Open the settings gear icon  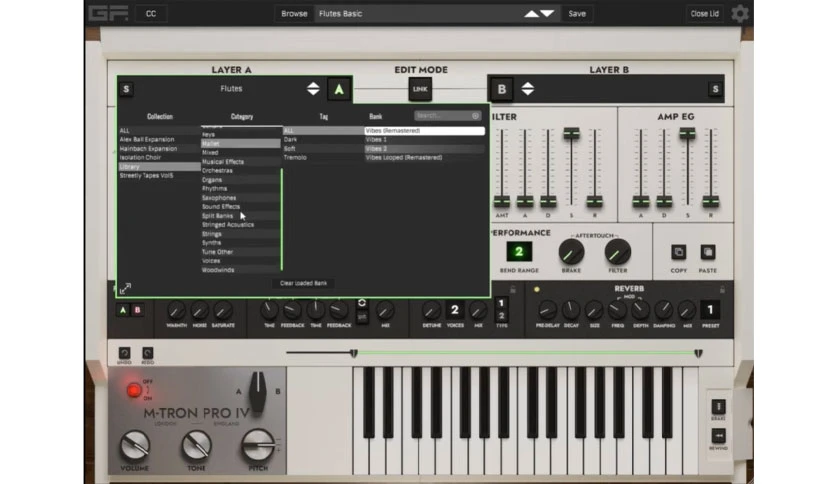pos(740,13)
